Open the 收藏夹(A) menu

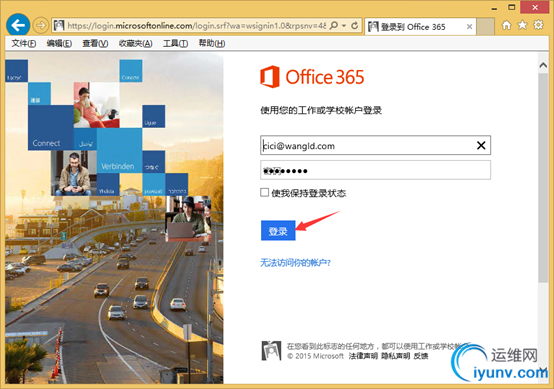(135, 43)
